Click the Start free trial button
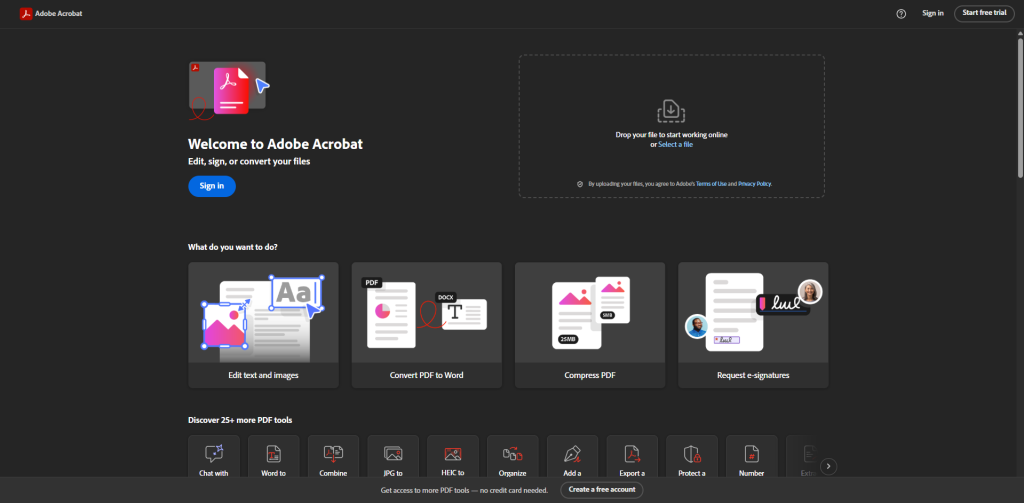This screenshot has width=1024, height=503. (984, 13)
